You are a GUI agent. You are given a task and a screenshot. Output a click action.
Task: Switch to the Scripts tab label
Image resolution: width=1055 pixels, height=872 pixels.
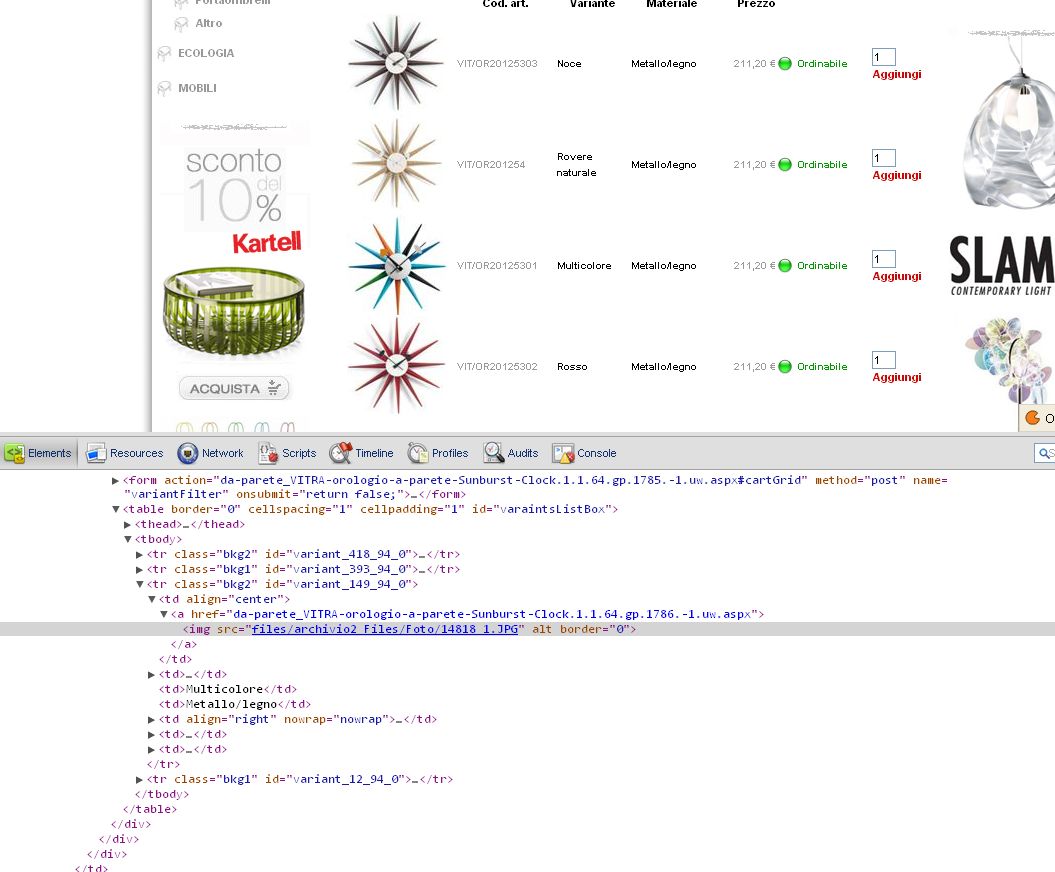(299, 453)
